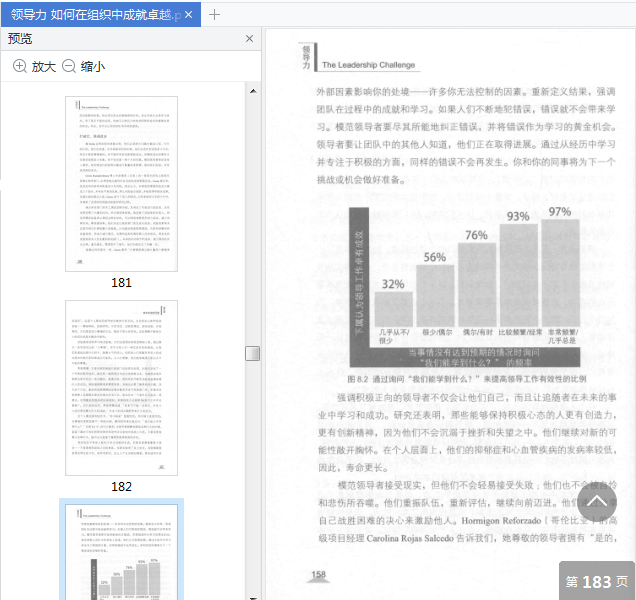Click the 图 8.2 figure caption
Viewport: 636px width, 600px height.
click(467, 379)
